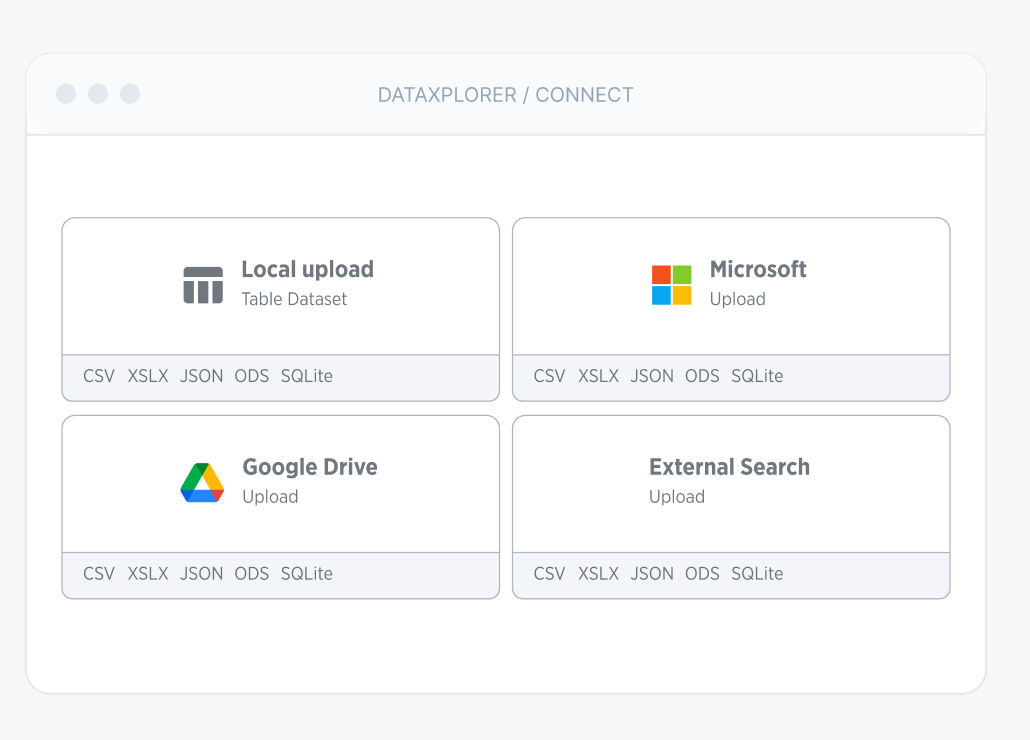Open the Local upload card title
The image size is (1030, 740).
click(x=307, y=269)
